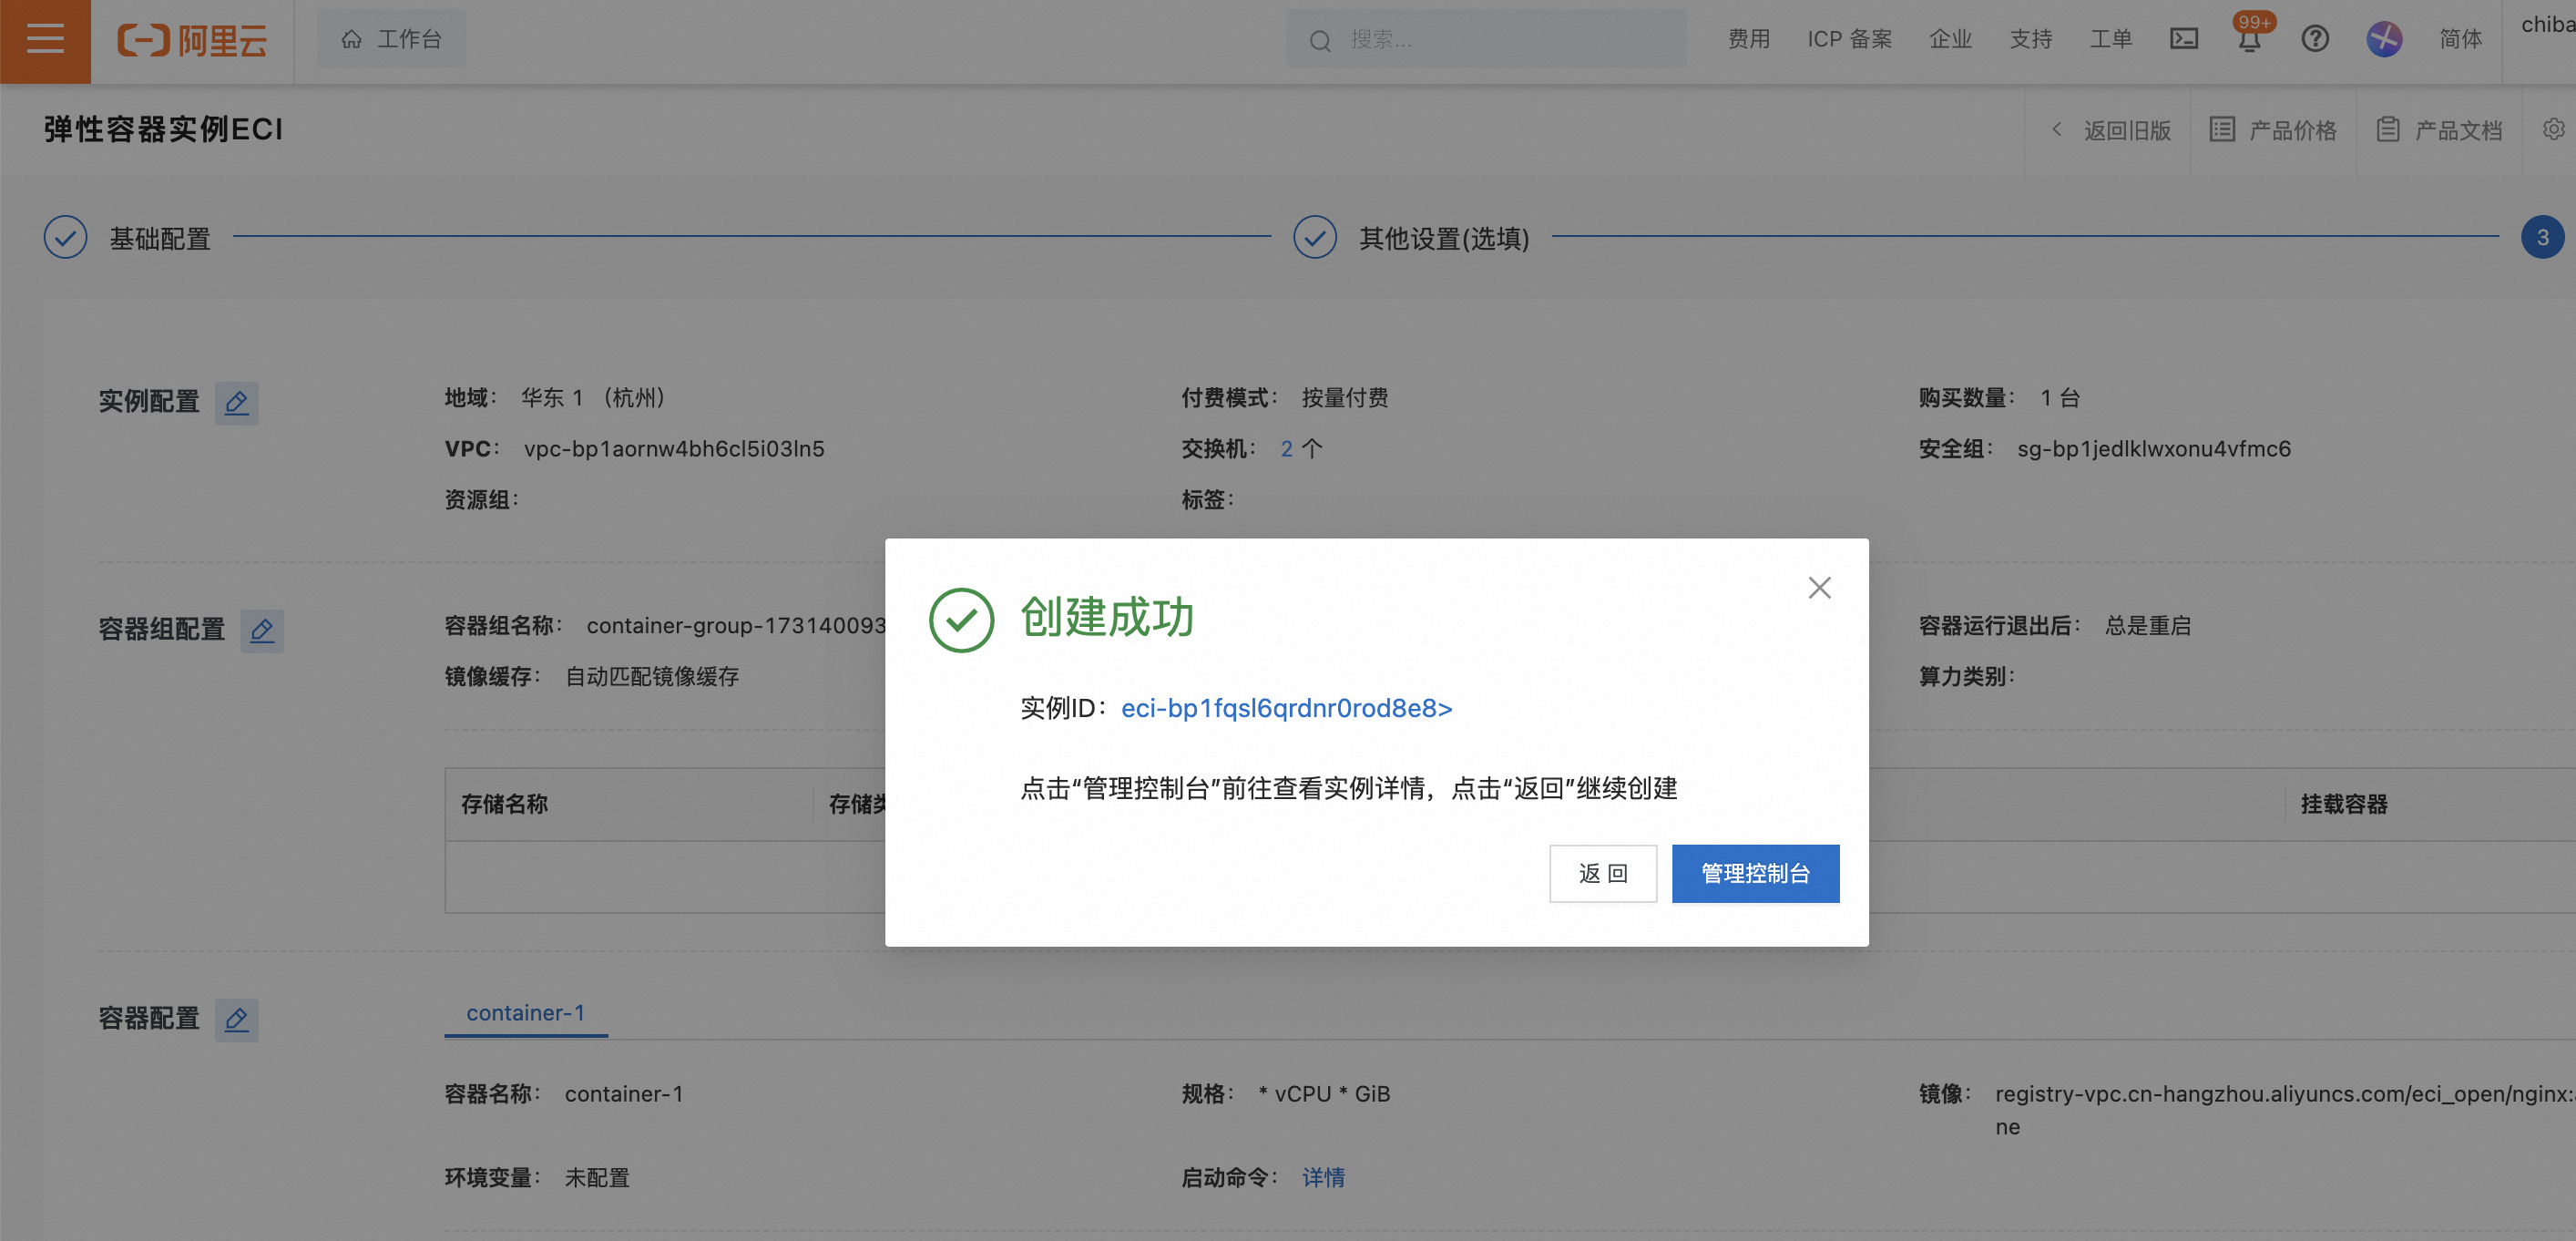Open the 99+ notifications bell
2576x1241 pixels.
[2248, 40]
